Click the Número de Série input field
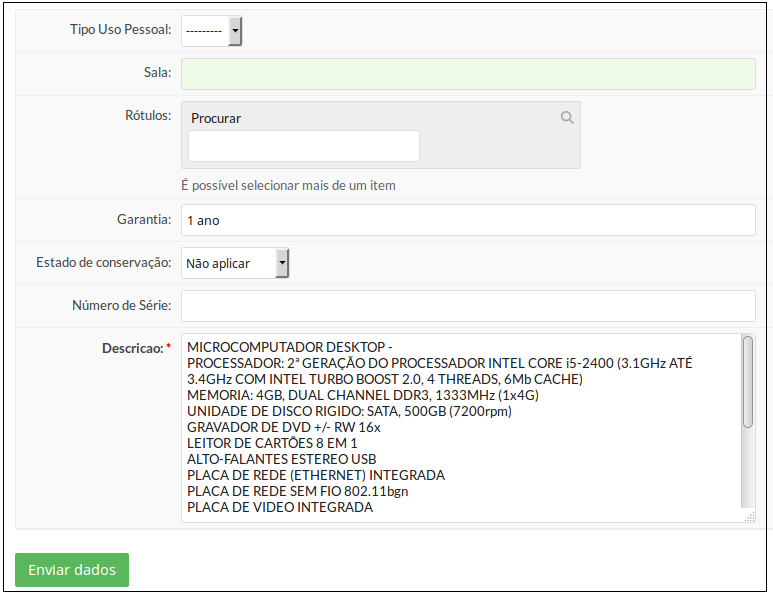The width and height of the screenshot is (773, 599). tap(468, 306)
